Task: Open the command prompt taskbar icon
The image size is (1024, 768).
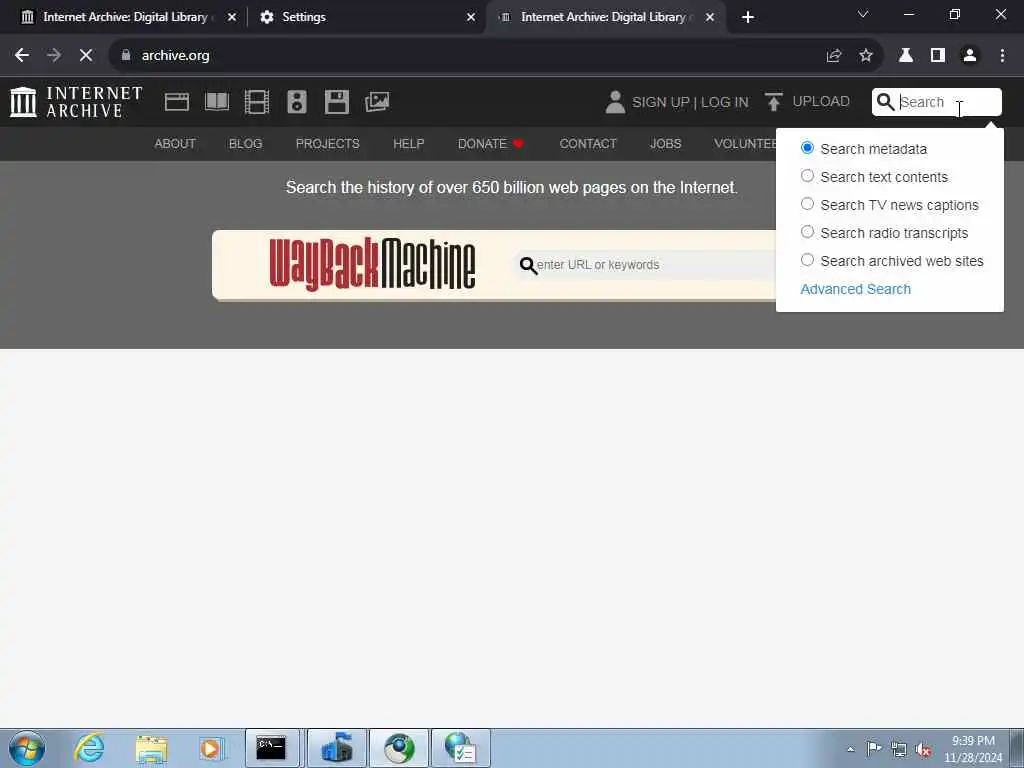Action: (x=272, y=748)
